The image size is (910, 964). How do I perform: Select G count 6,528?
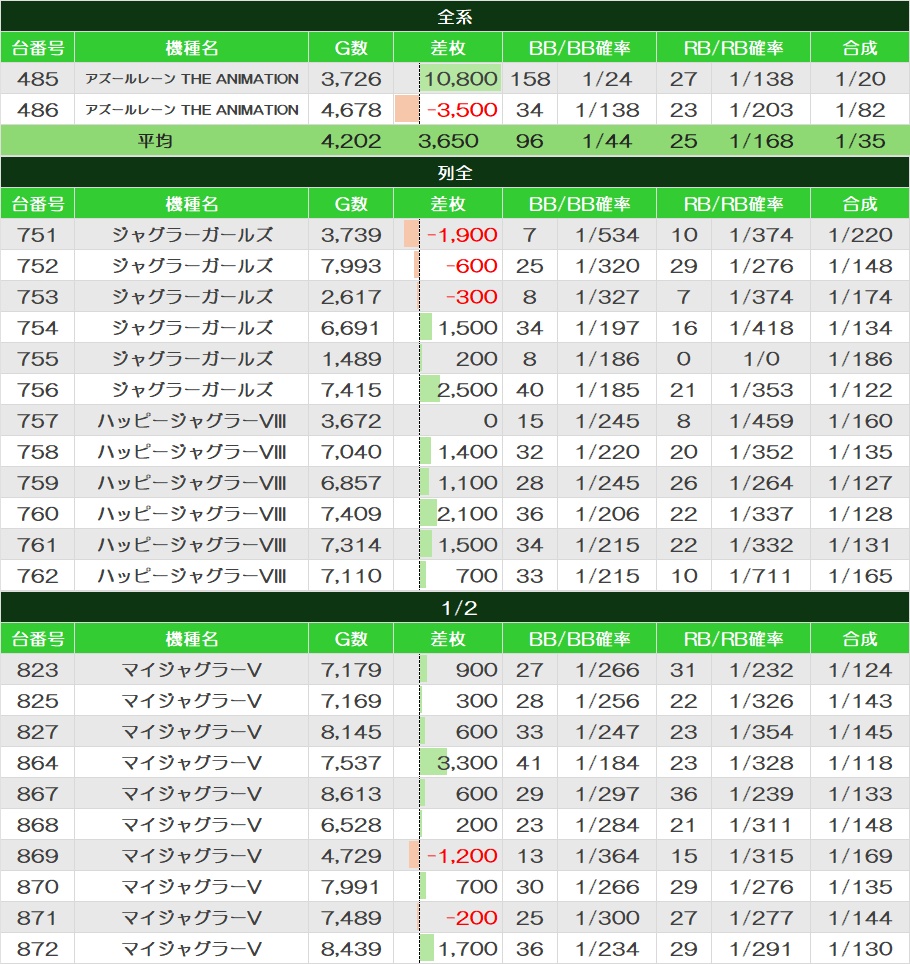point(351,824)
